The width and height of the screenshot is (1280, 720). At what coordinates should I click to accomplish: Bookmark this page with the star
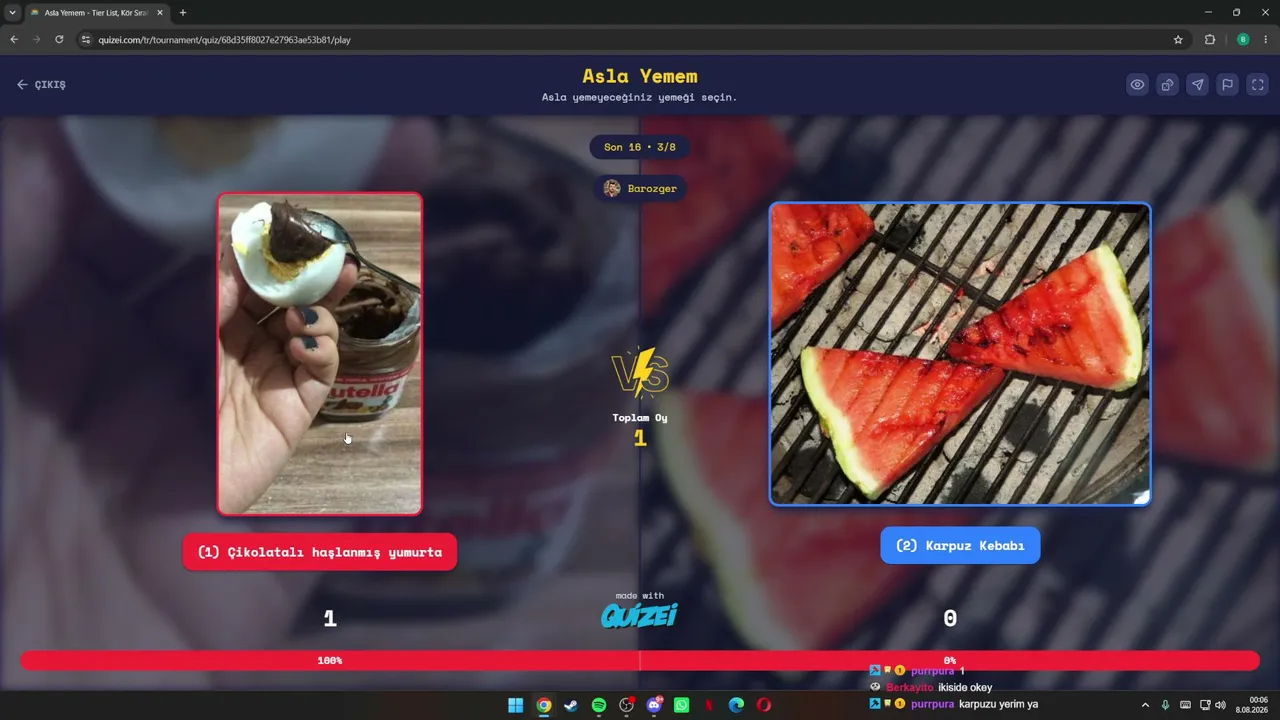pyautogui.click(x=1178, y=40)
